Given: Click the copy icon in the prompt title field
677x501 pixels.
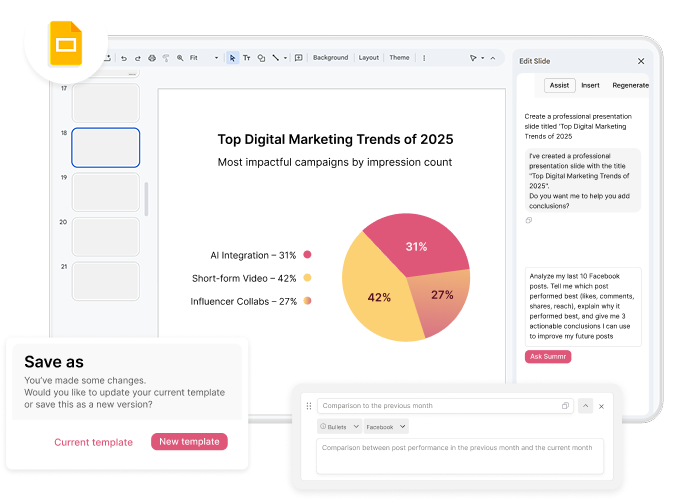Looking at the screenshot, I should (565, 406).
